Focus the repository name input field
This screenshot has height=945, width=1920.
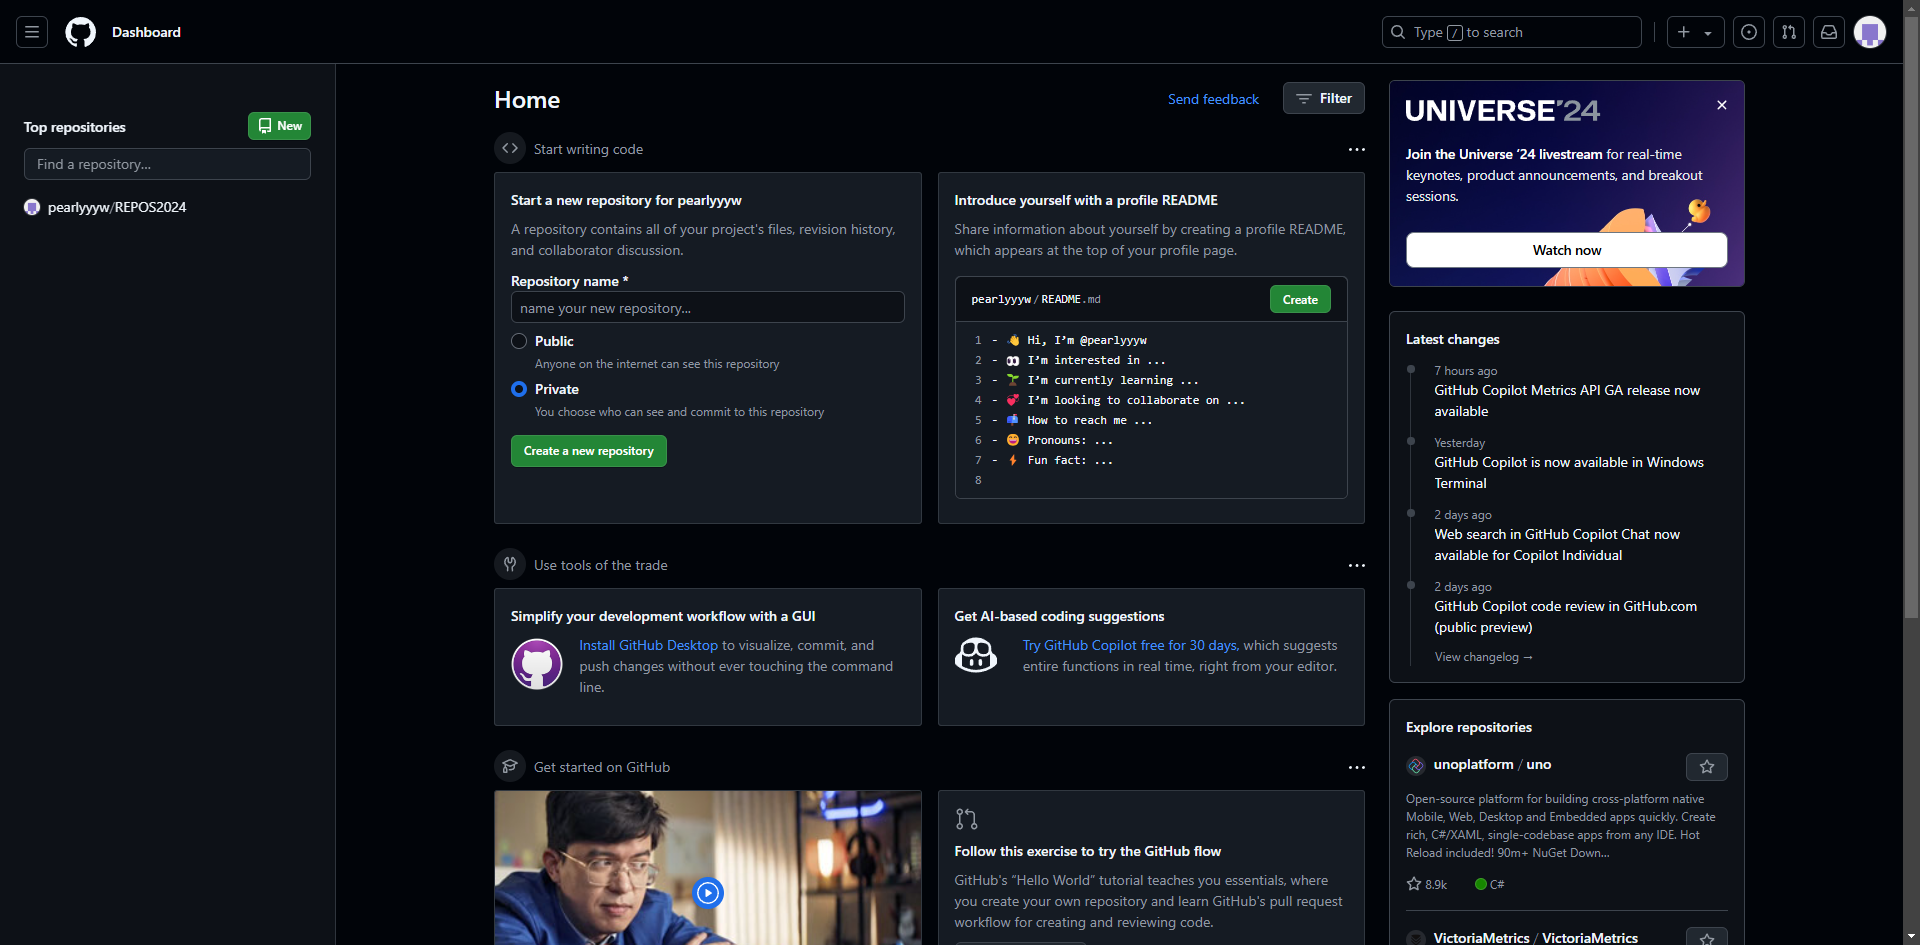708,308
